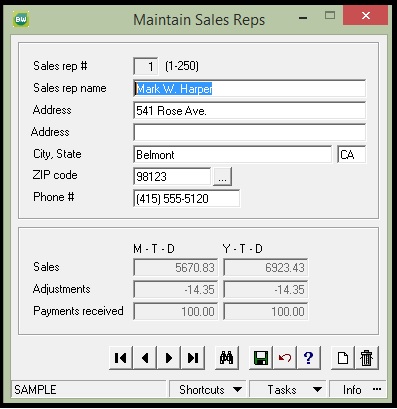Click the first Address field with 541 Rose Ave.
The image size is (397, 409).
click(249, 110)
